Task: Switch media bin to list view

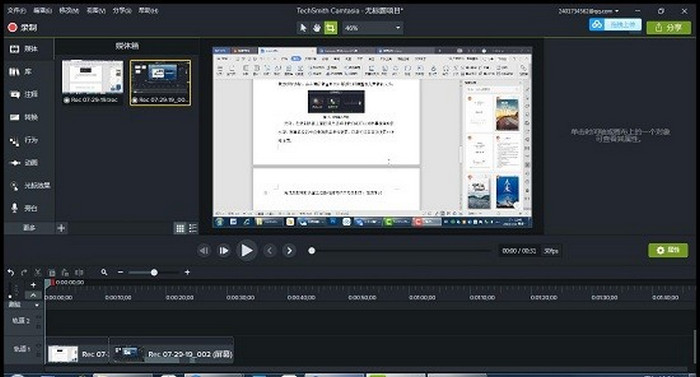Action: (x=193, y=228)
